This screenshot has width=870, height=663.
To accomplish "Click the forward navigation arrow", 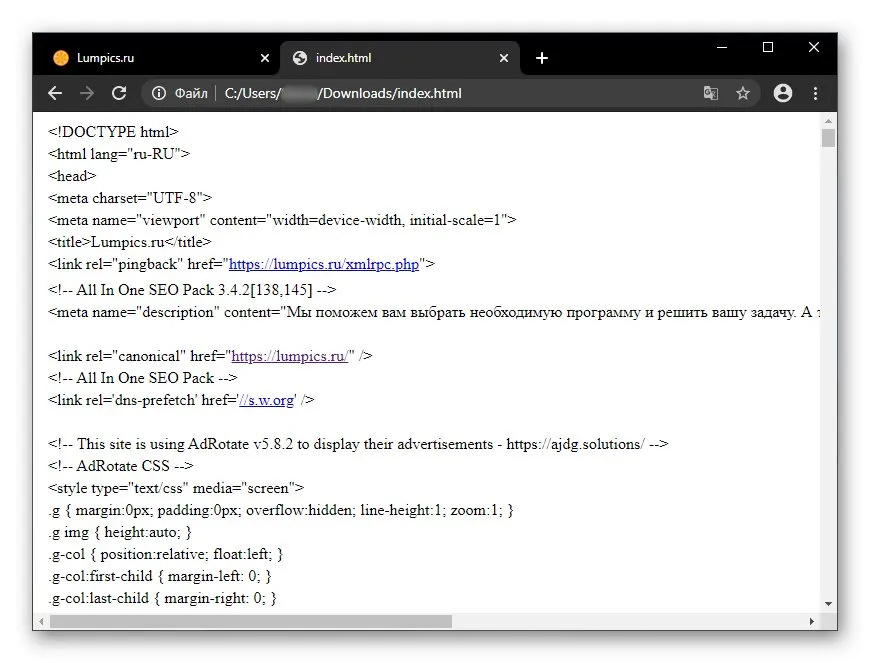I will coord(87,93).
